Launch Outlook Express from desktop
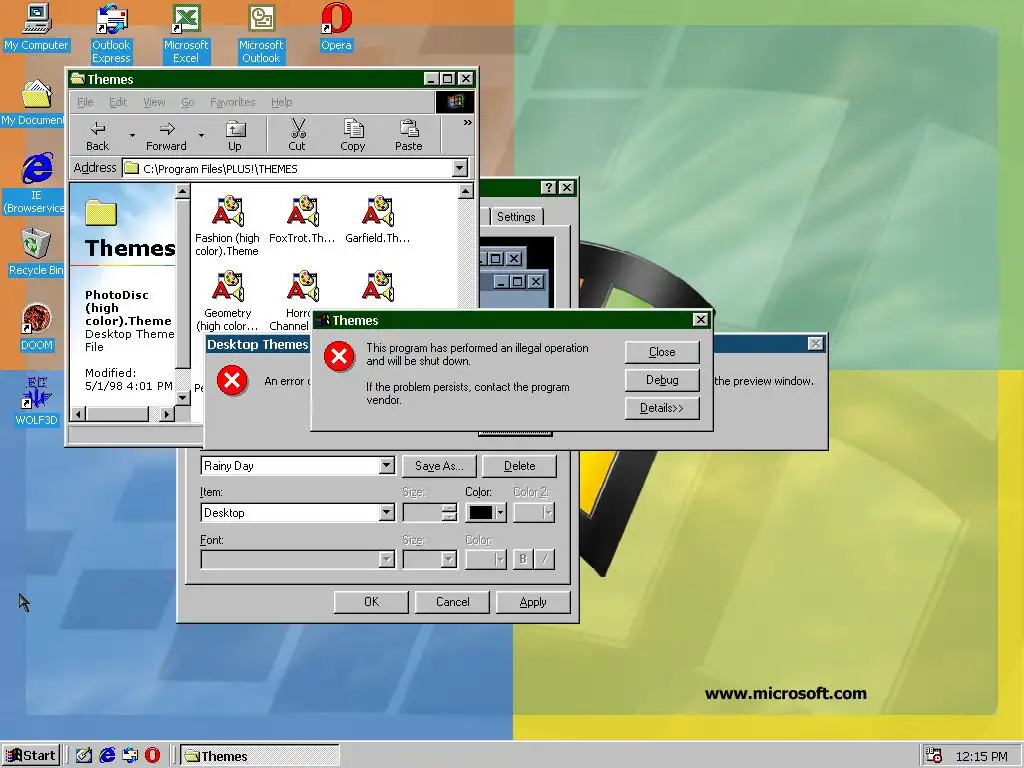This screenshot has height=768, width=1024. click(x=111, y=34)
